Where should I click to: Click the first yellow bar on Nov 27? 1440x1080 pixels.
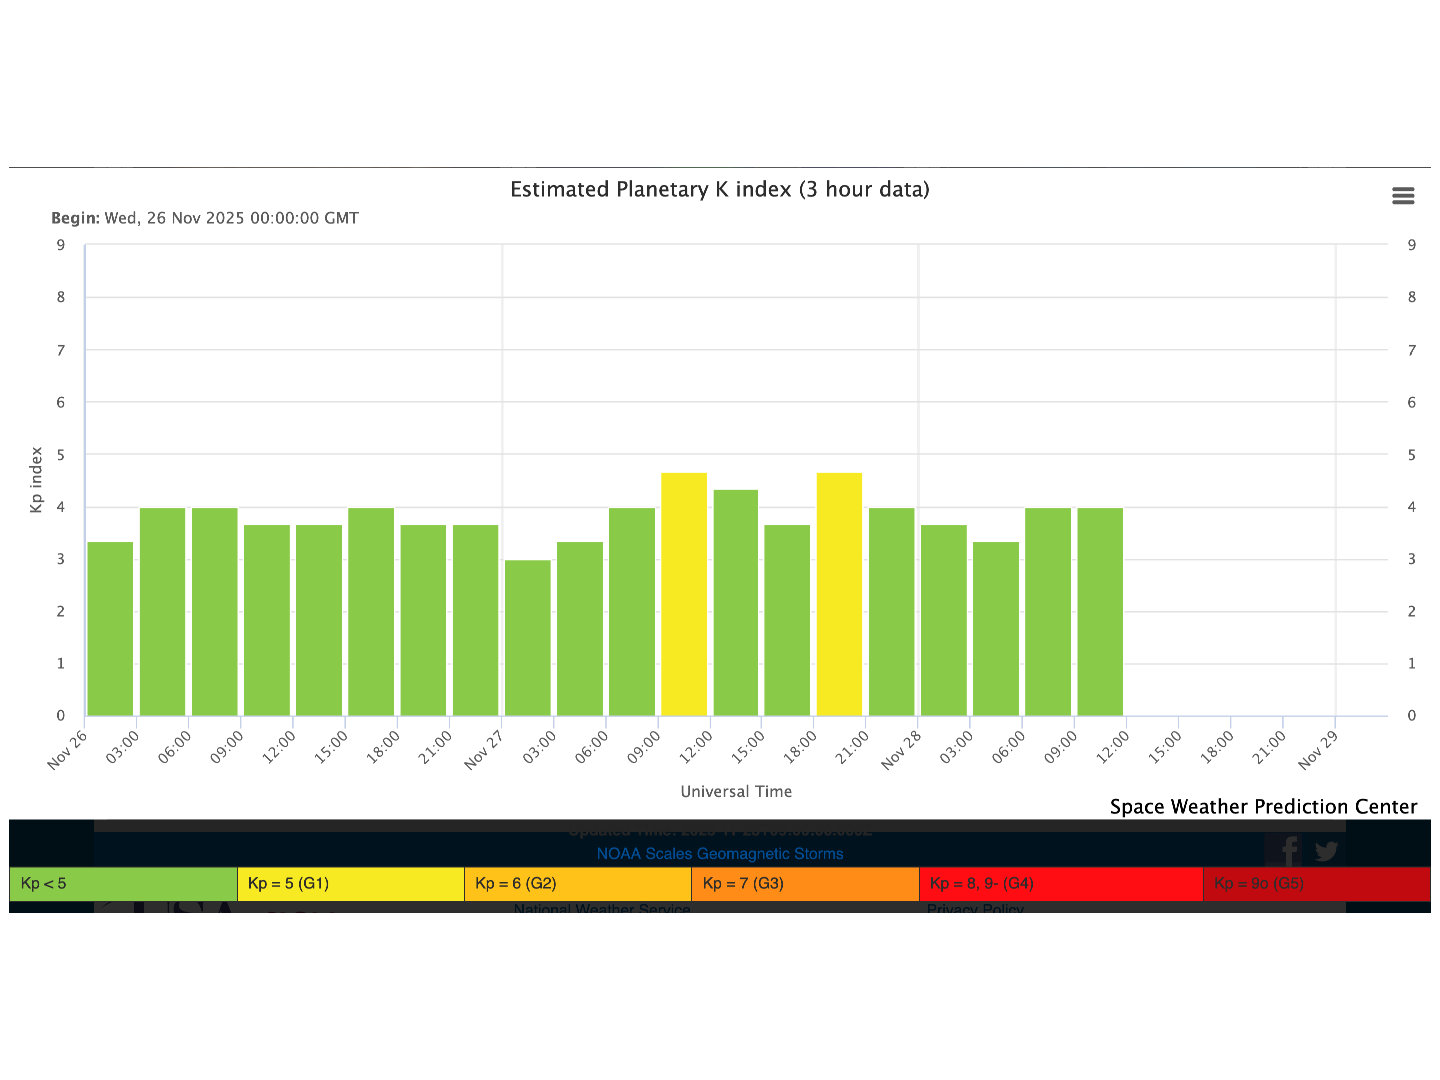(684, 595)
